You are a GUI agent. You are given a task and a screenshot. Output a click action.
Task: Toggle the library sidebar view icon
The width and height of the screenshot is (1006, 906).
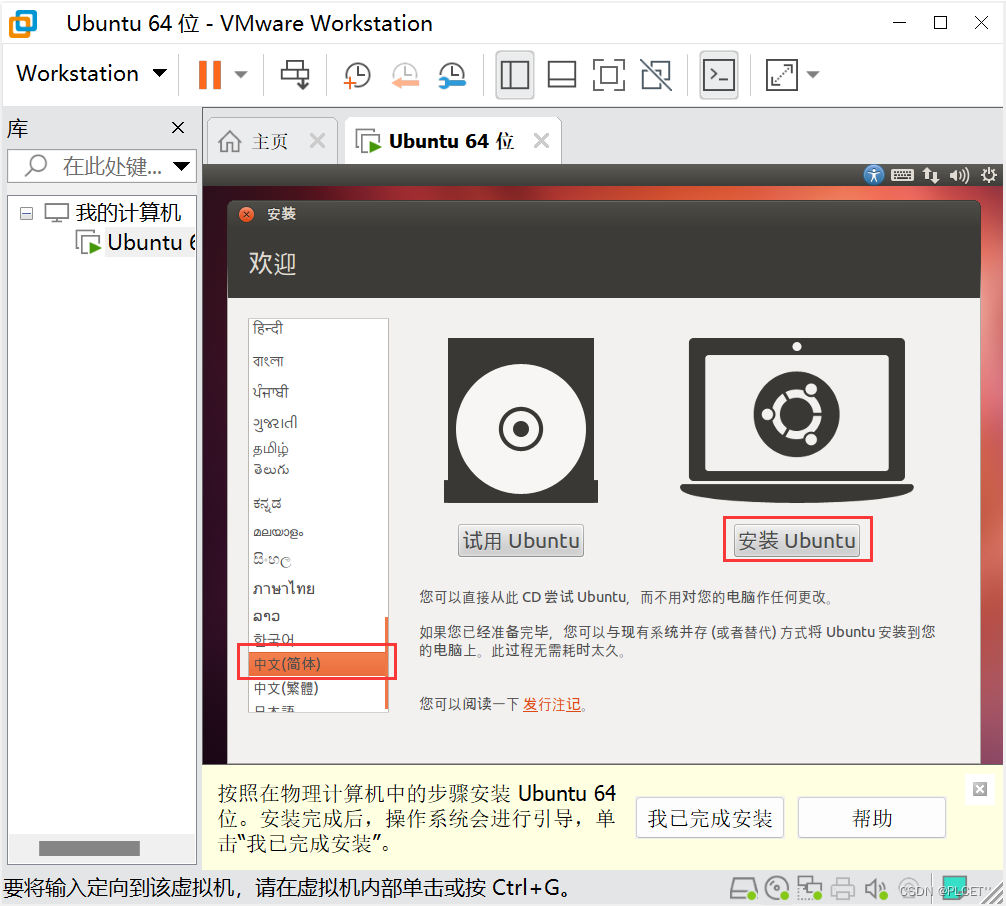click(515, 75)
